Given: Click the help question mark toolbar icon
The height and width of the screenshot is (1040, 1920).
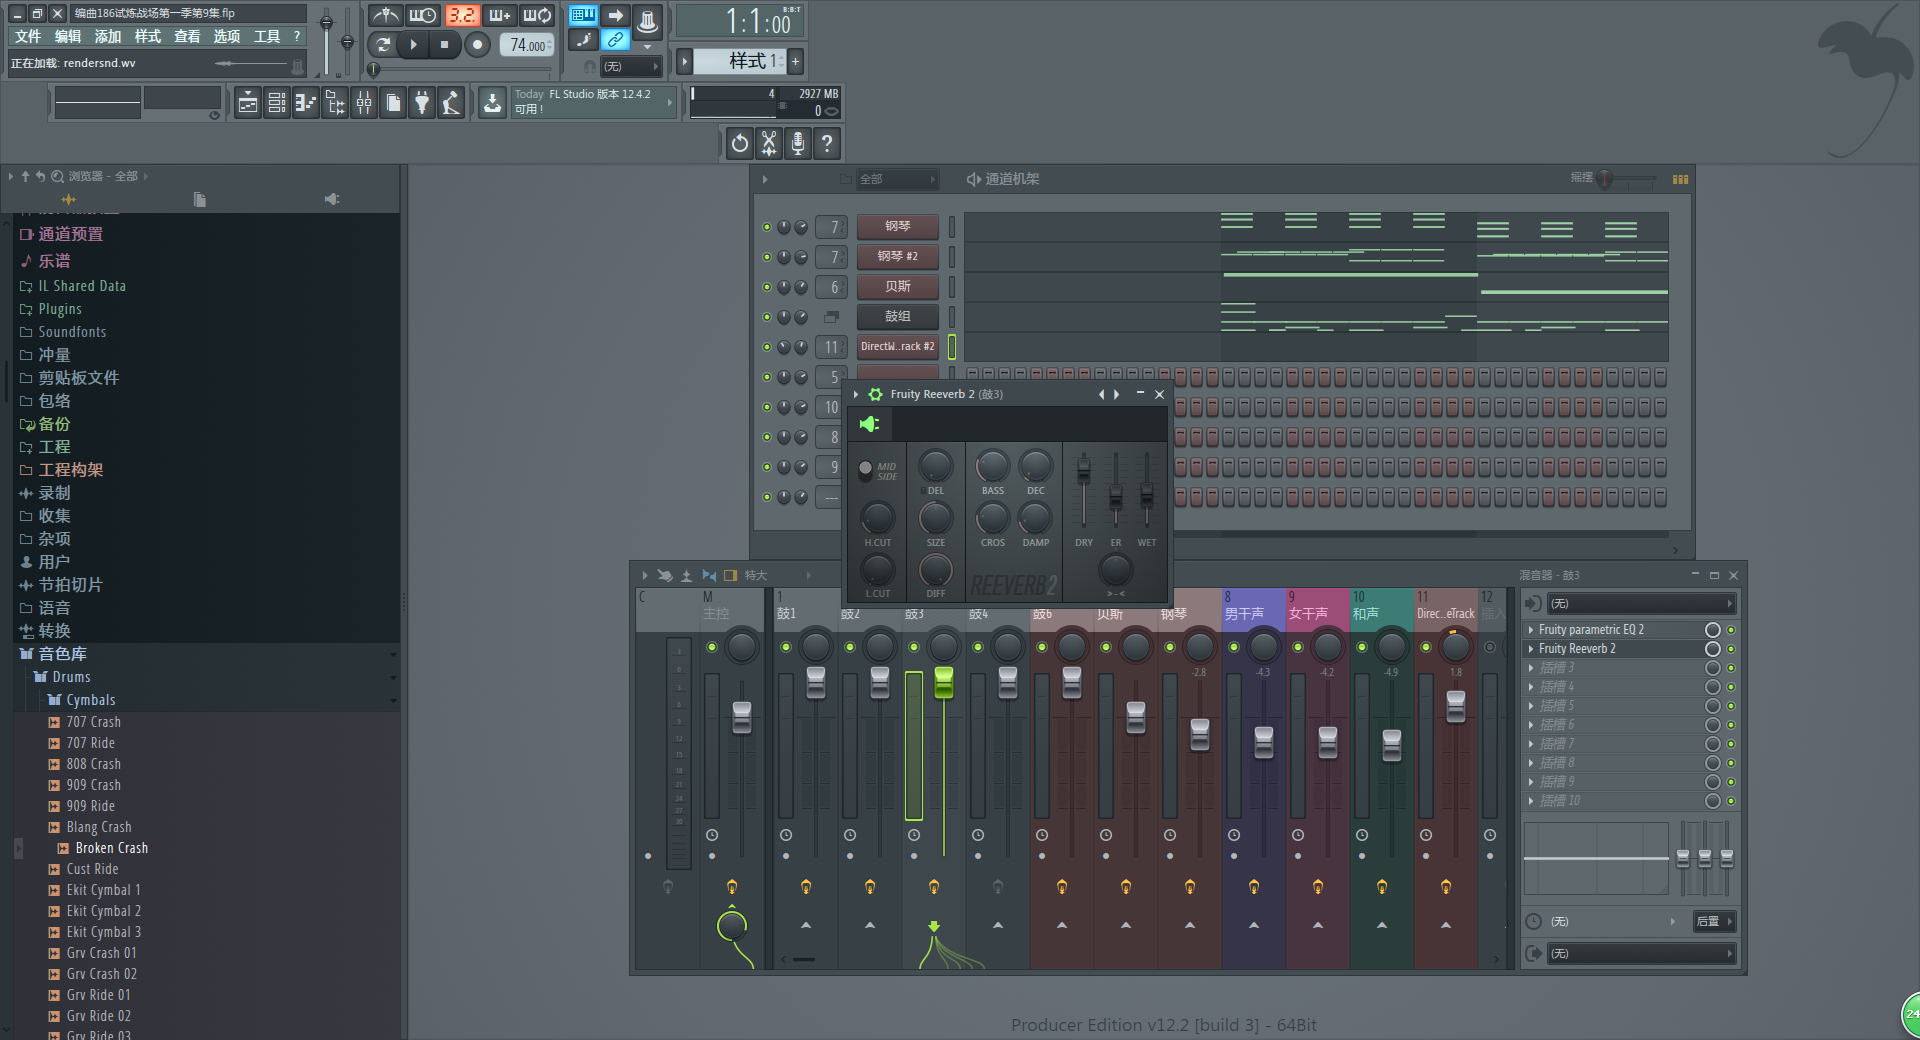Looking at the screenshot, I should coord(827,143).
